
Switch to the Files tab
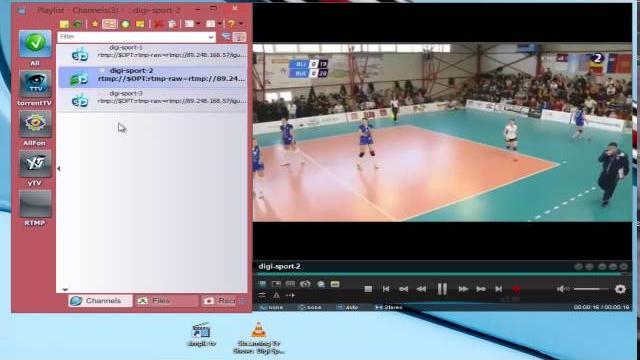coord(166,301)
